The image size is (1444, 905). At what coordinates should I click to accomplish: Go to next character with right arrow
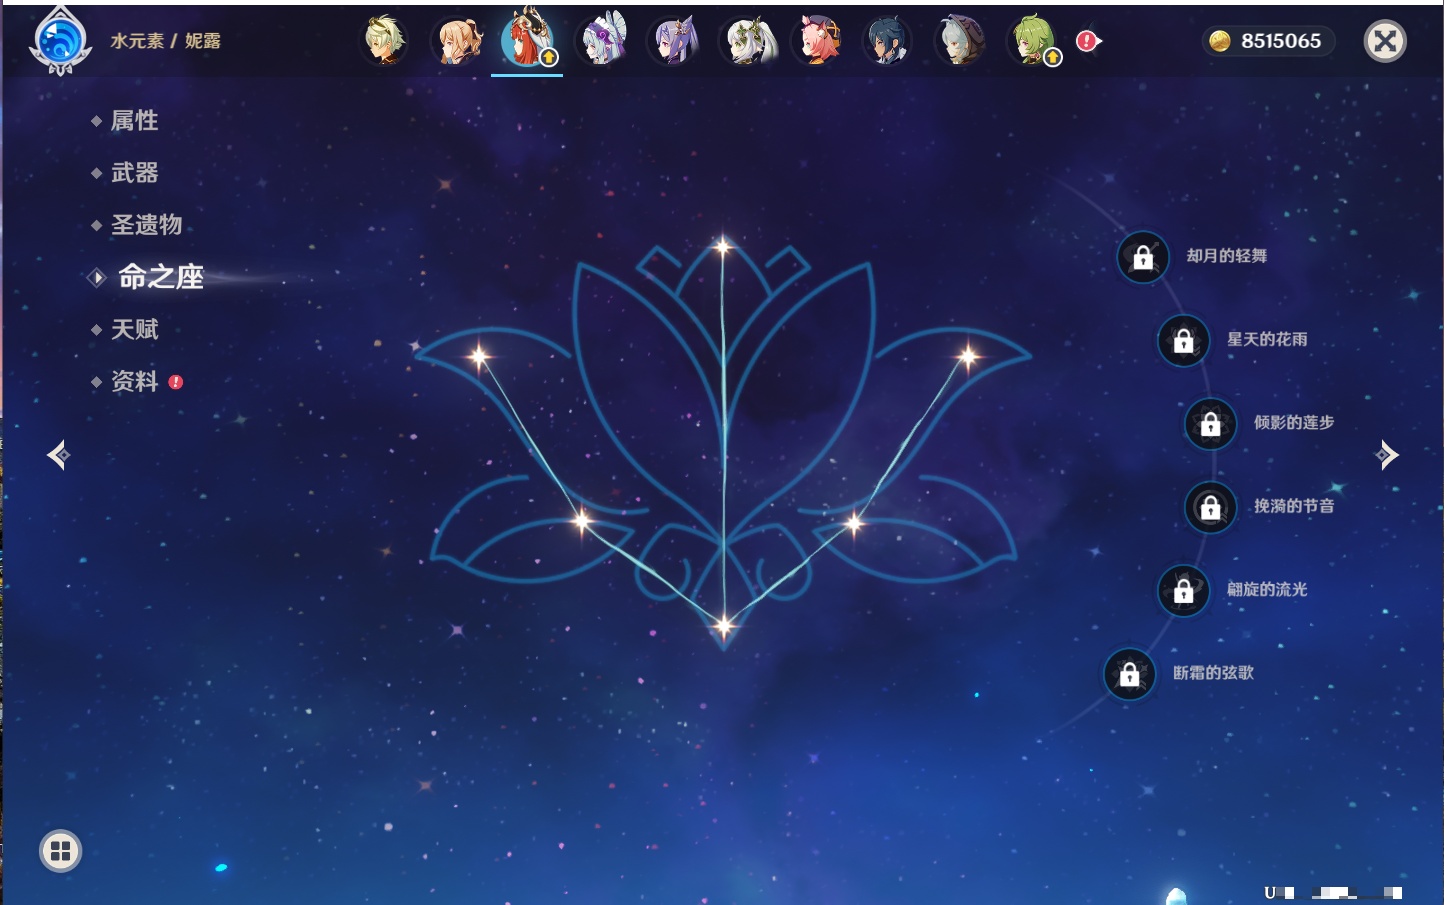click(1386, 455)
